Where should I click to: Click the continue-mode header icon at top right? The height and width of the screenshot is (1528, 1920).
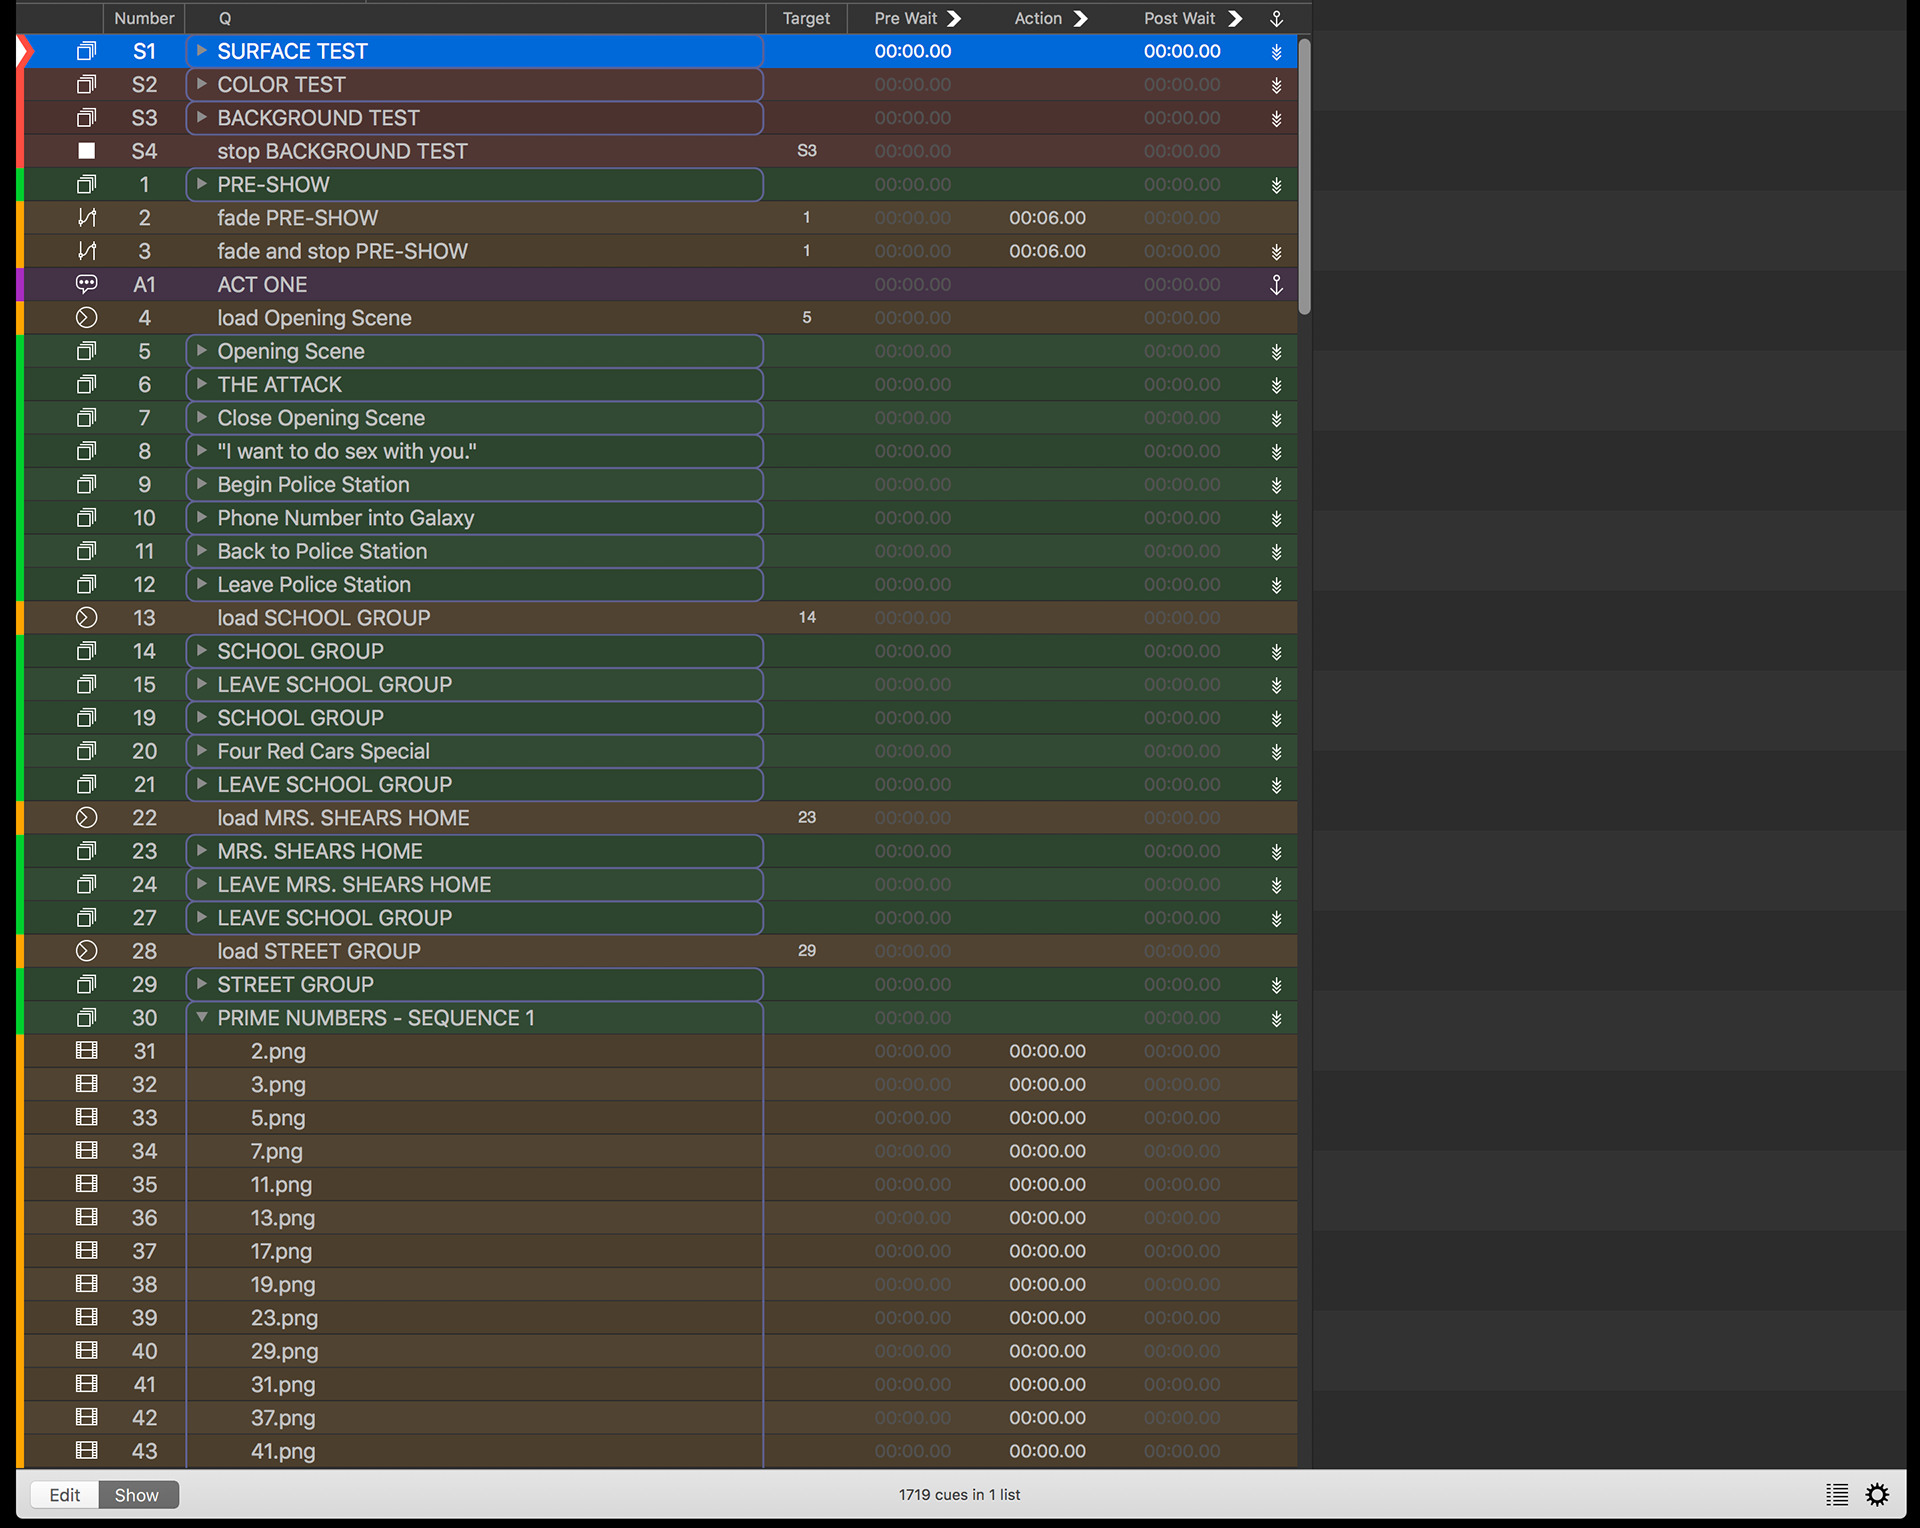[x=1276, y=18]
